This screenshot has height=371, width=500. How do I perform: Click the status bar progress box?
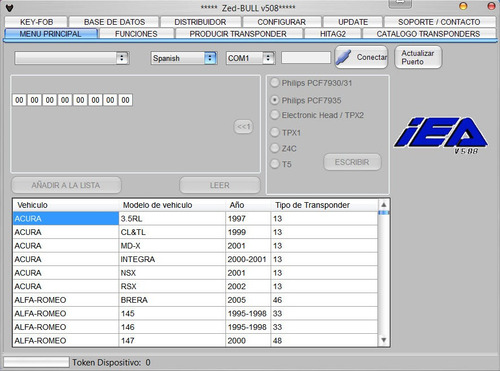(x=36, y=362)
